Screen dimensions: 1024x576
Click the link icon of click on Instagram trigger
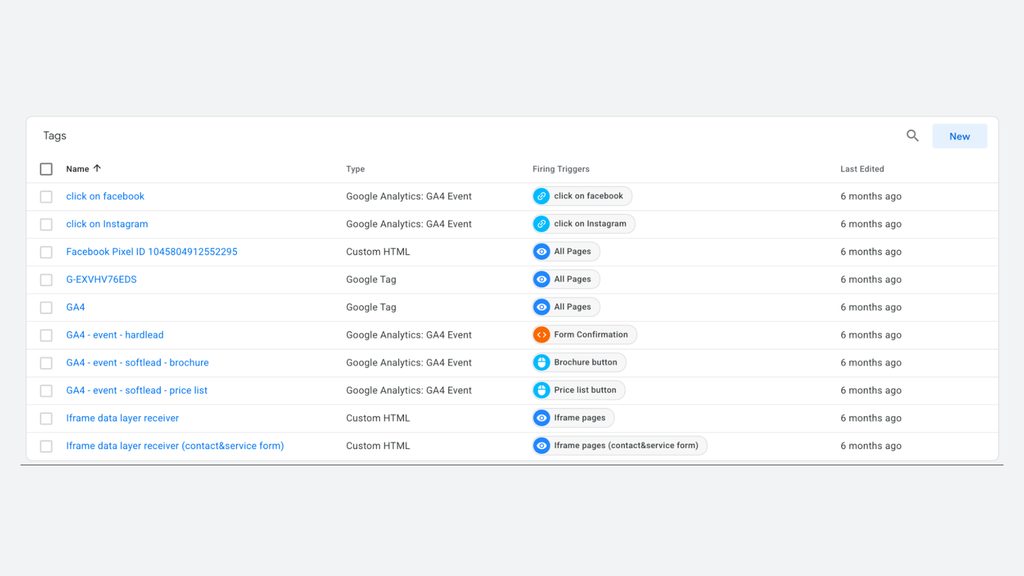tap(541, 224)
